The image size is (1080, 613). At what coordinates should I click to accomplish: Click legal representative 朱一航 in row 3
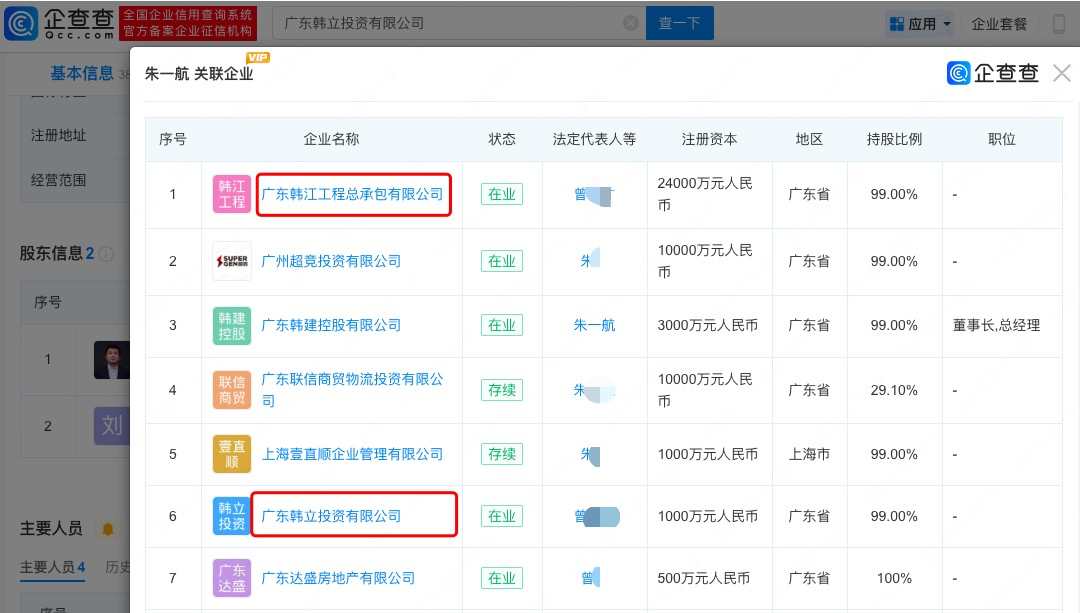tap(594, 325)
